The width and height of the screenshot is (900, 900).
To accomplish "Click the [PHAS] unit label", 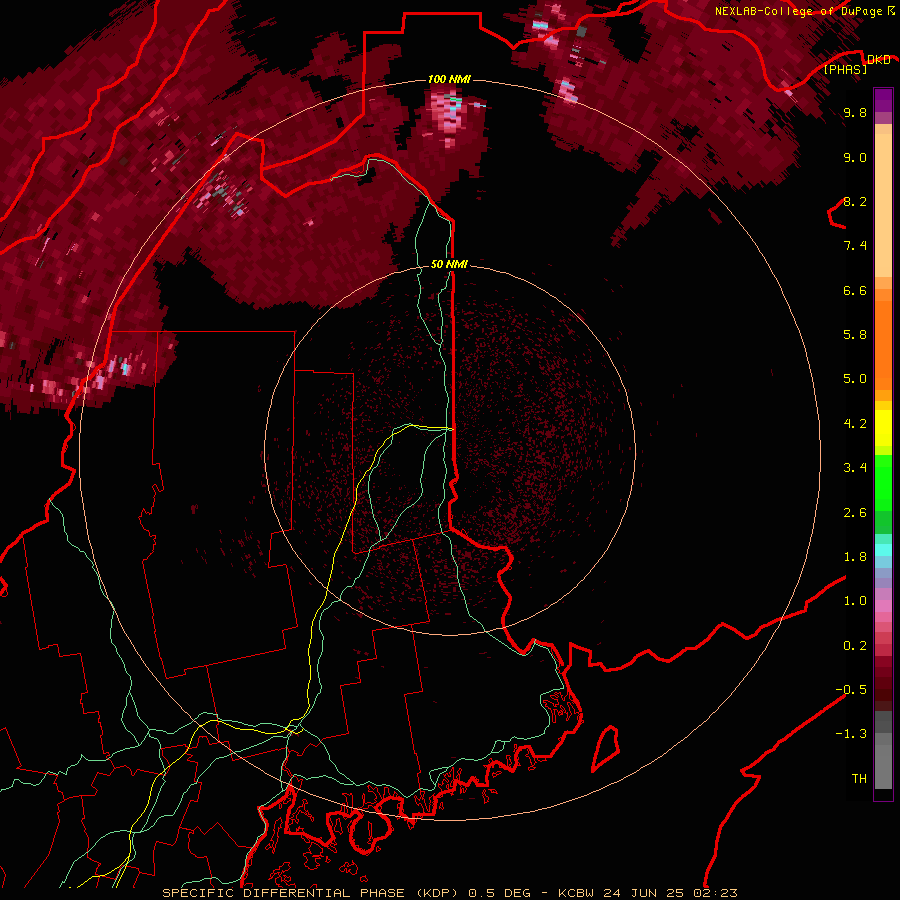I will click(845, 69).
